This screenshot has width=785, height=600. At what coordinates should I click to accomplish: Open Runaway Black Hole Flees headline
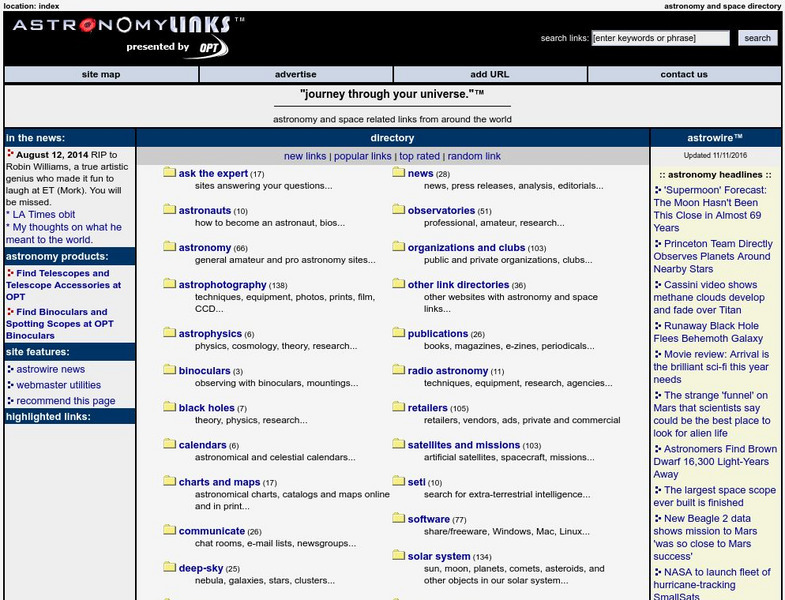pos(708,332)
